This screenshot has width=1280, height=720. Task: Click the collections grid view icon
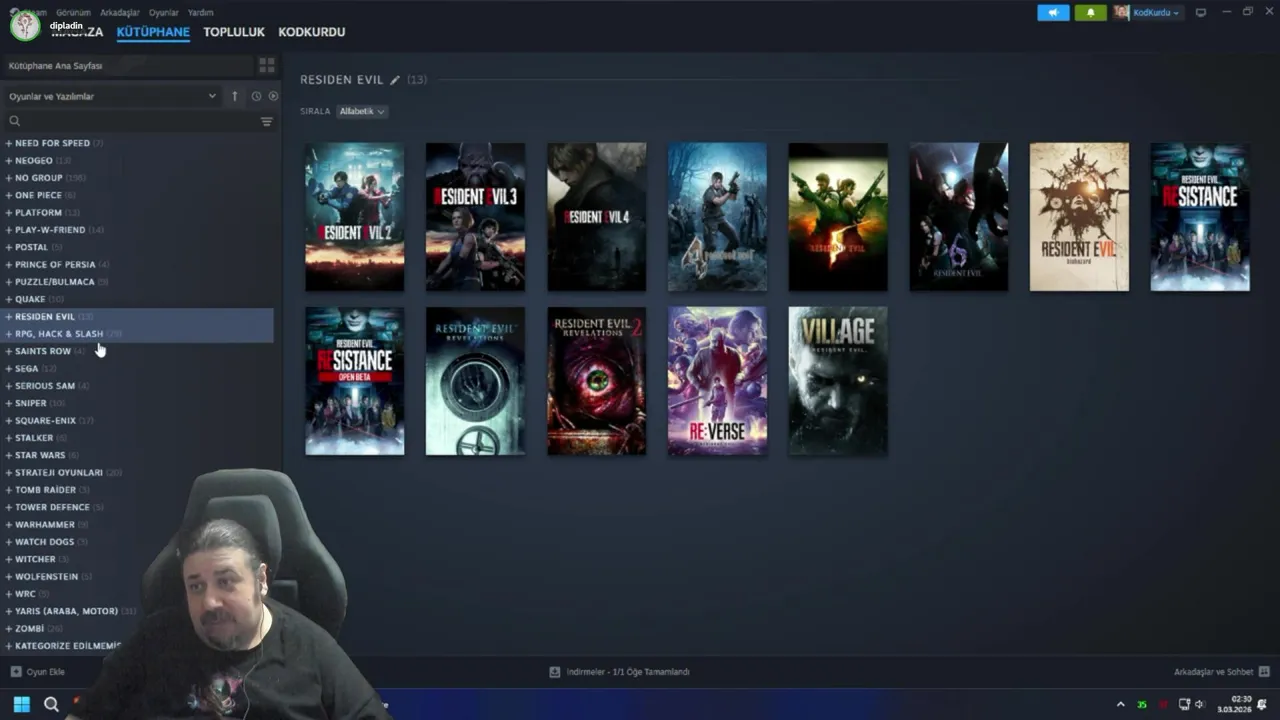(266, 65)
